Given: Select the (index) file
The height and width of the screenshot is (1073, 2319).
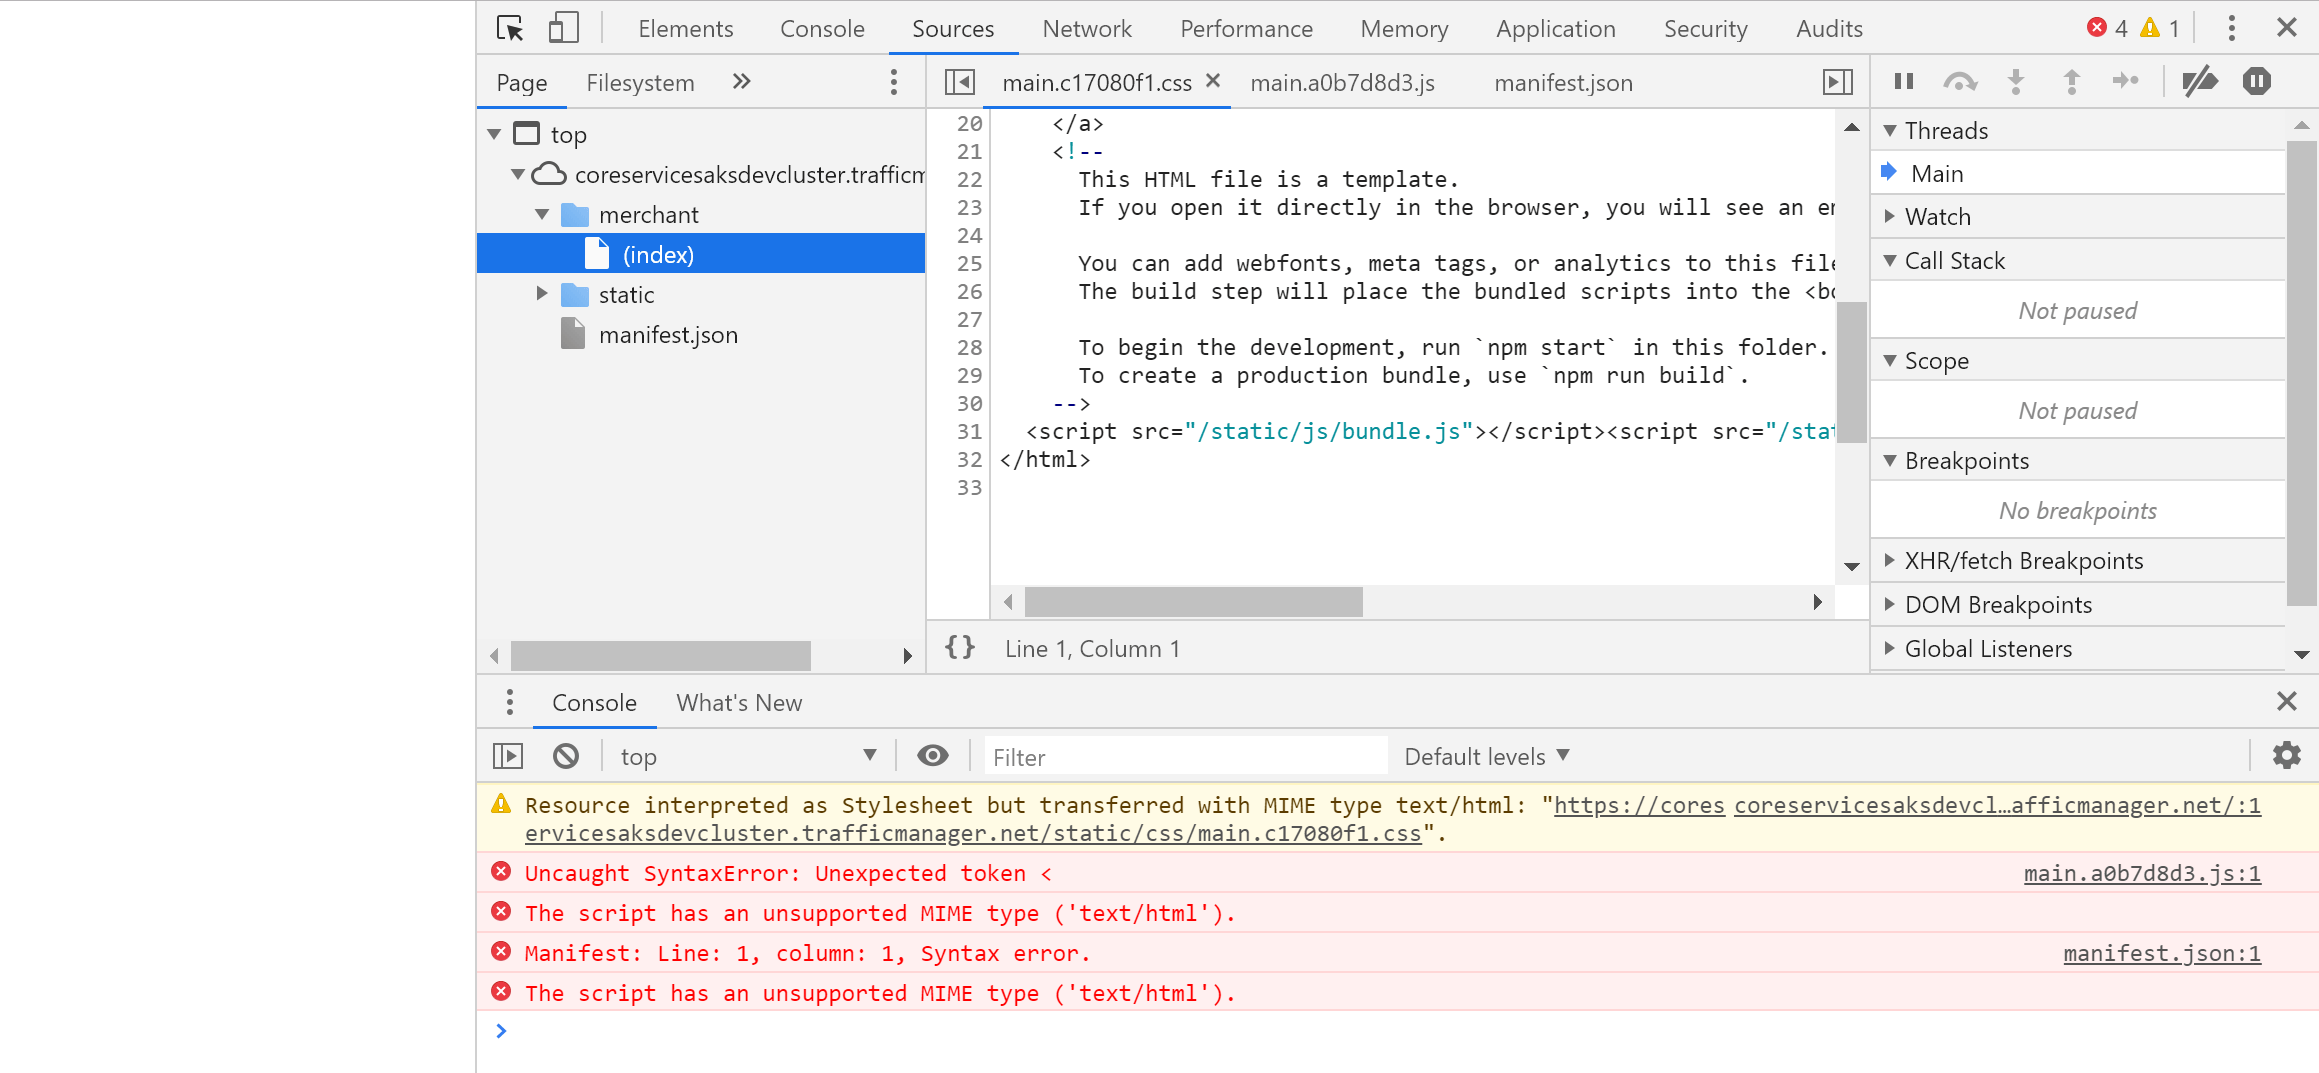Looking at the screenshot, I should tap(701, 254).
